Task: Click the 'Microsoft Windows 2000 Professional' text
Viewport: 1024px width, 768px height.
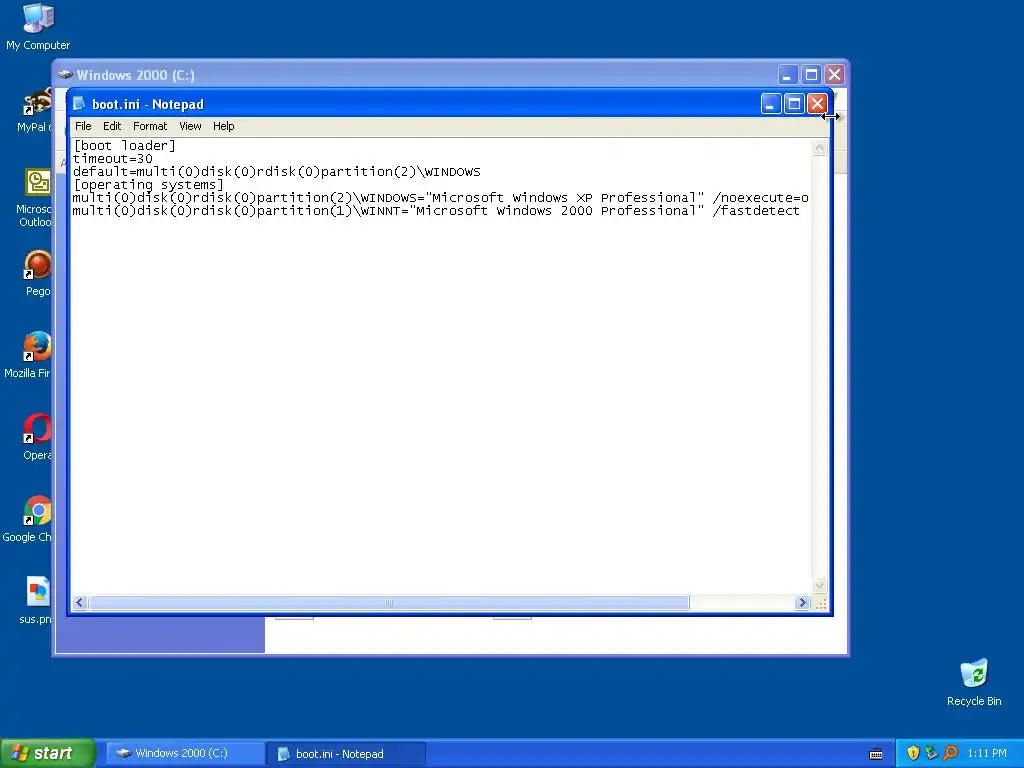Action: coord(557,210)
